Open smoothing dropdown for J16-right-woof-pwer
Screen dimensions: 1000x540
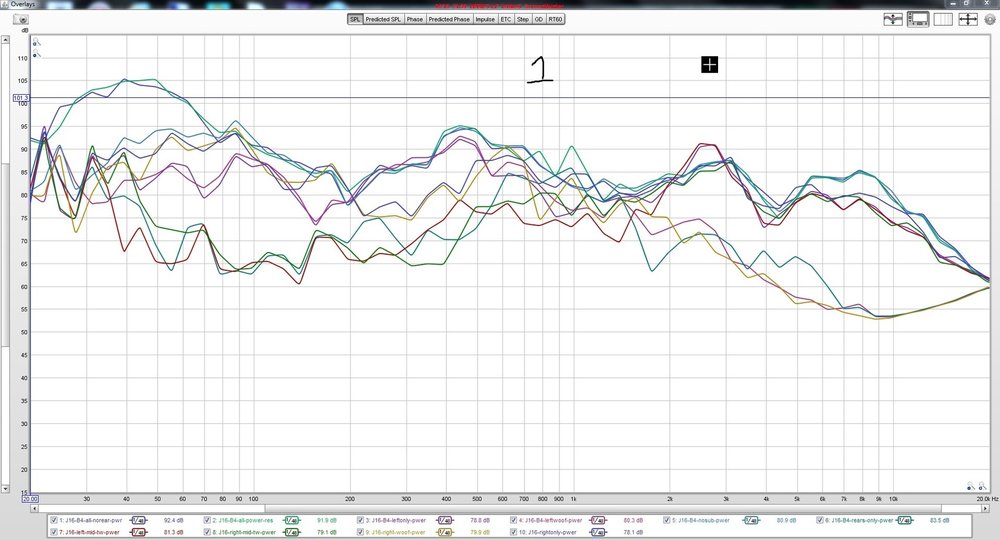click(445, 532)
